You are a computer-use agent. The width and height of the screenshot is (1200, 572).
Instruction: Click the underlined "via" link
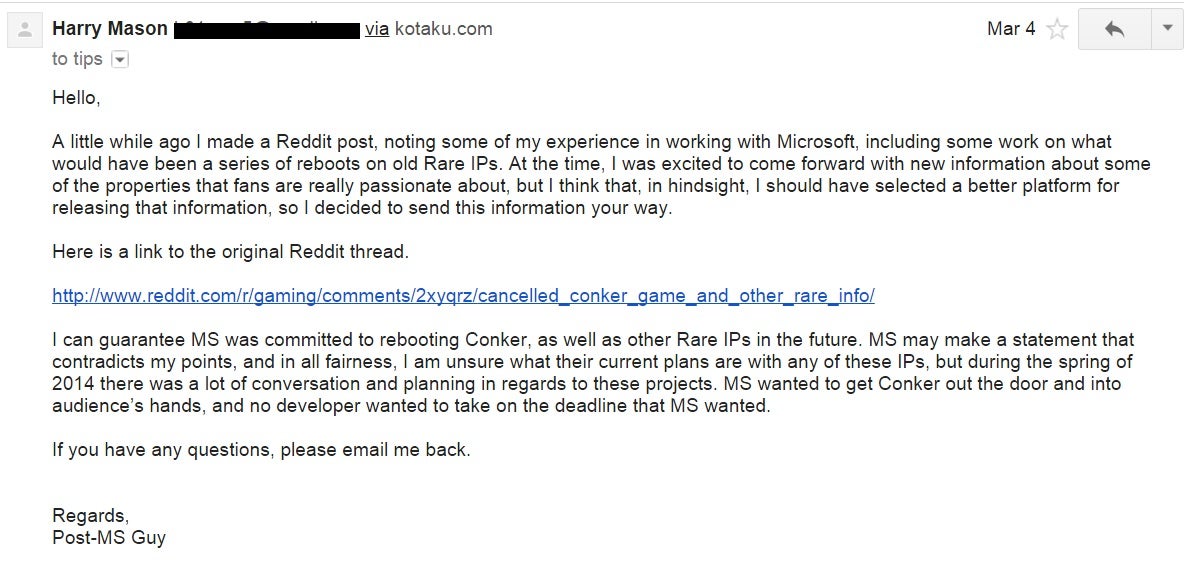(x=377, y=29)
